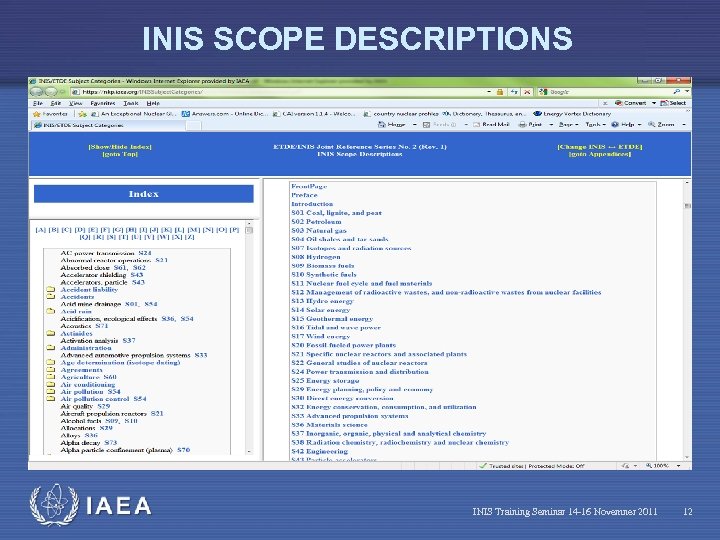Click the search magnifier icon in Google box

(676, 92)
